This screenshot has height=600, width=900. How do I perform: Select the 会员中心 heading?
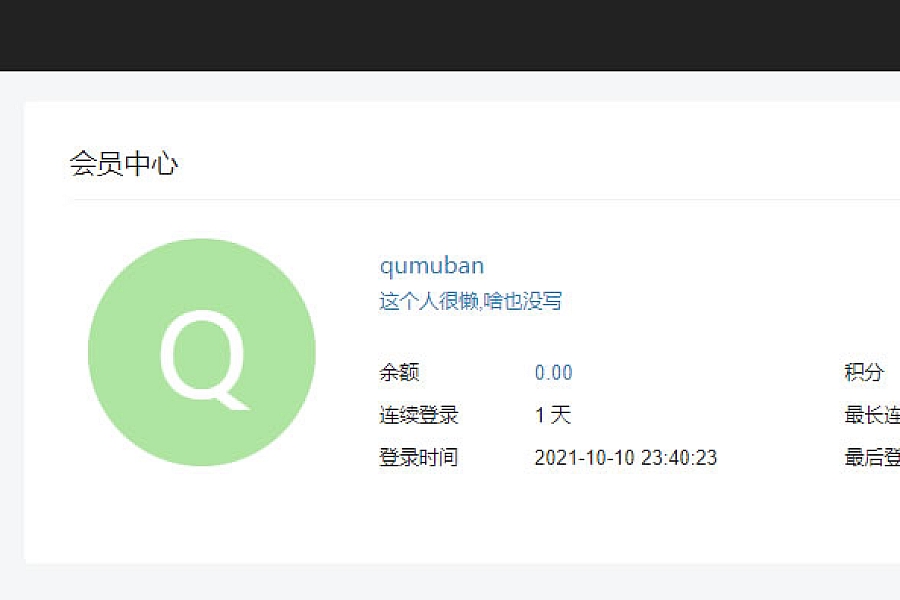pos(123,163)
